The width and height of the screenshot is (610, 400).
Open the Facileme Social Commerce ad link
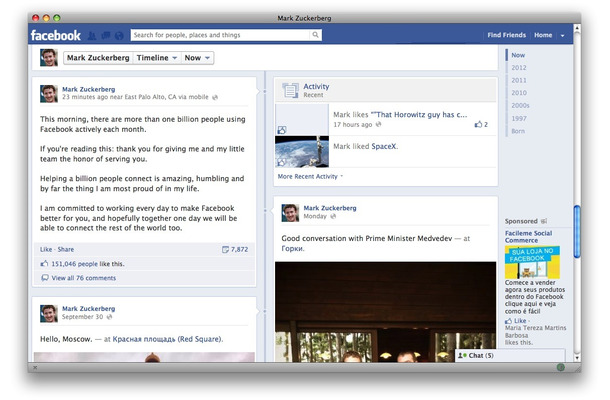(x=528, y=237)
